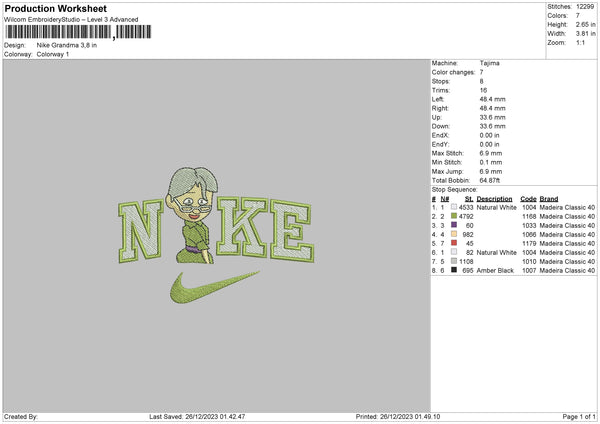Click the 'Min Stitch:' value 0.1 mm
Image resolution: width=600 pixels, height=424 pixels.
491,162
